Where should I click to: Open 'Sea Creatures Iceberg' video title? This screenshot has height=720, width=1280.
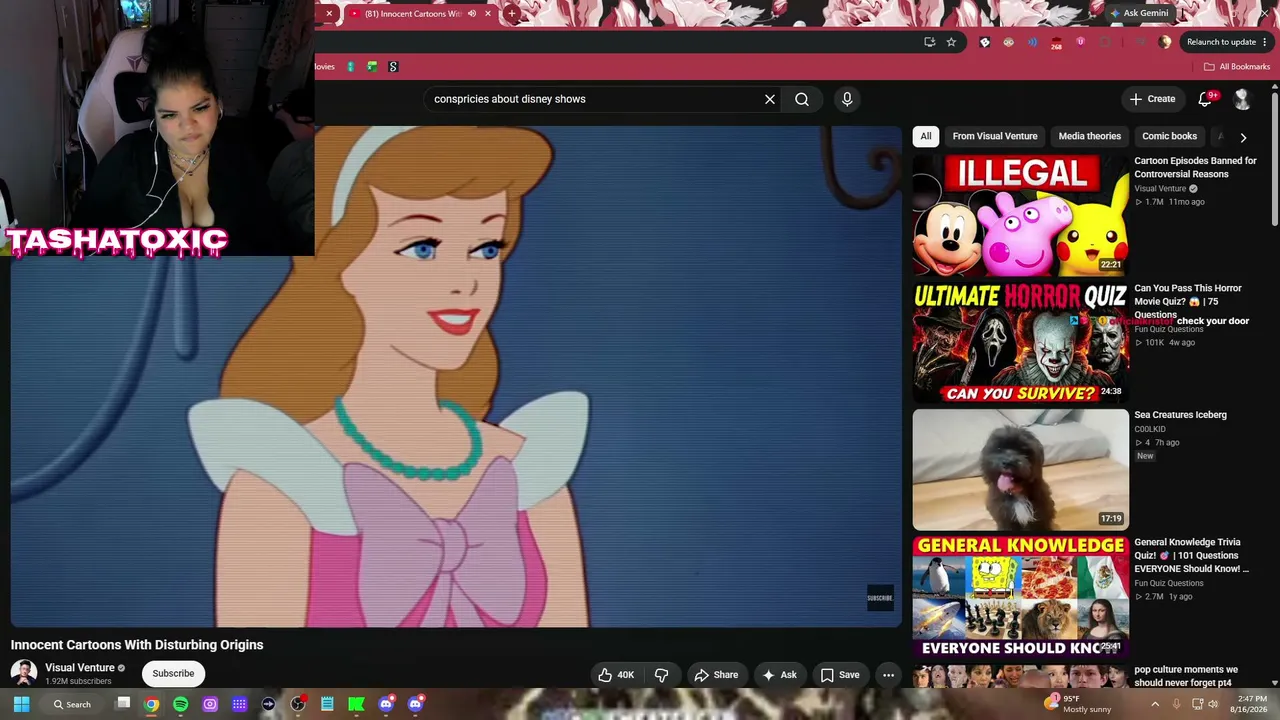1180,415
